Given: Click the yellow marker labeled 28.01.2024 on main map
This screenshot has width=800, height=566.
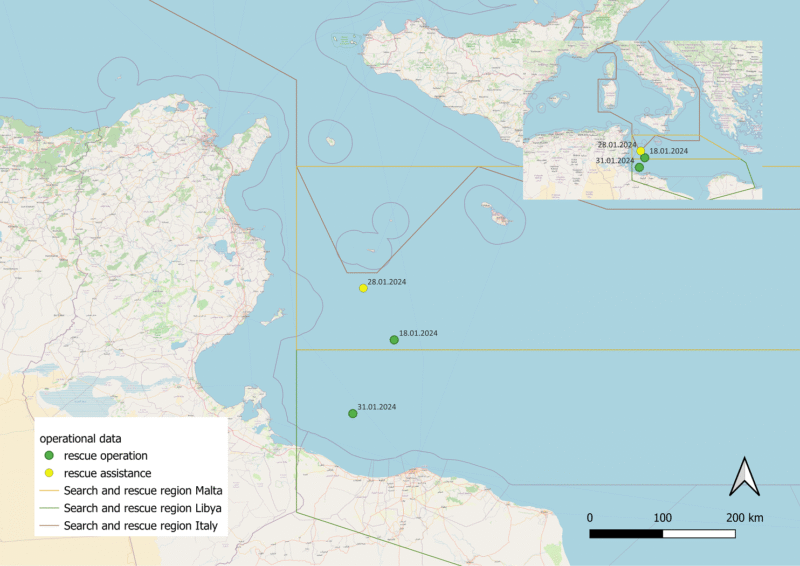Looking at the screenshot, I should (x=363, y=288).
